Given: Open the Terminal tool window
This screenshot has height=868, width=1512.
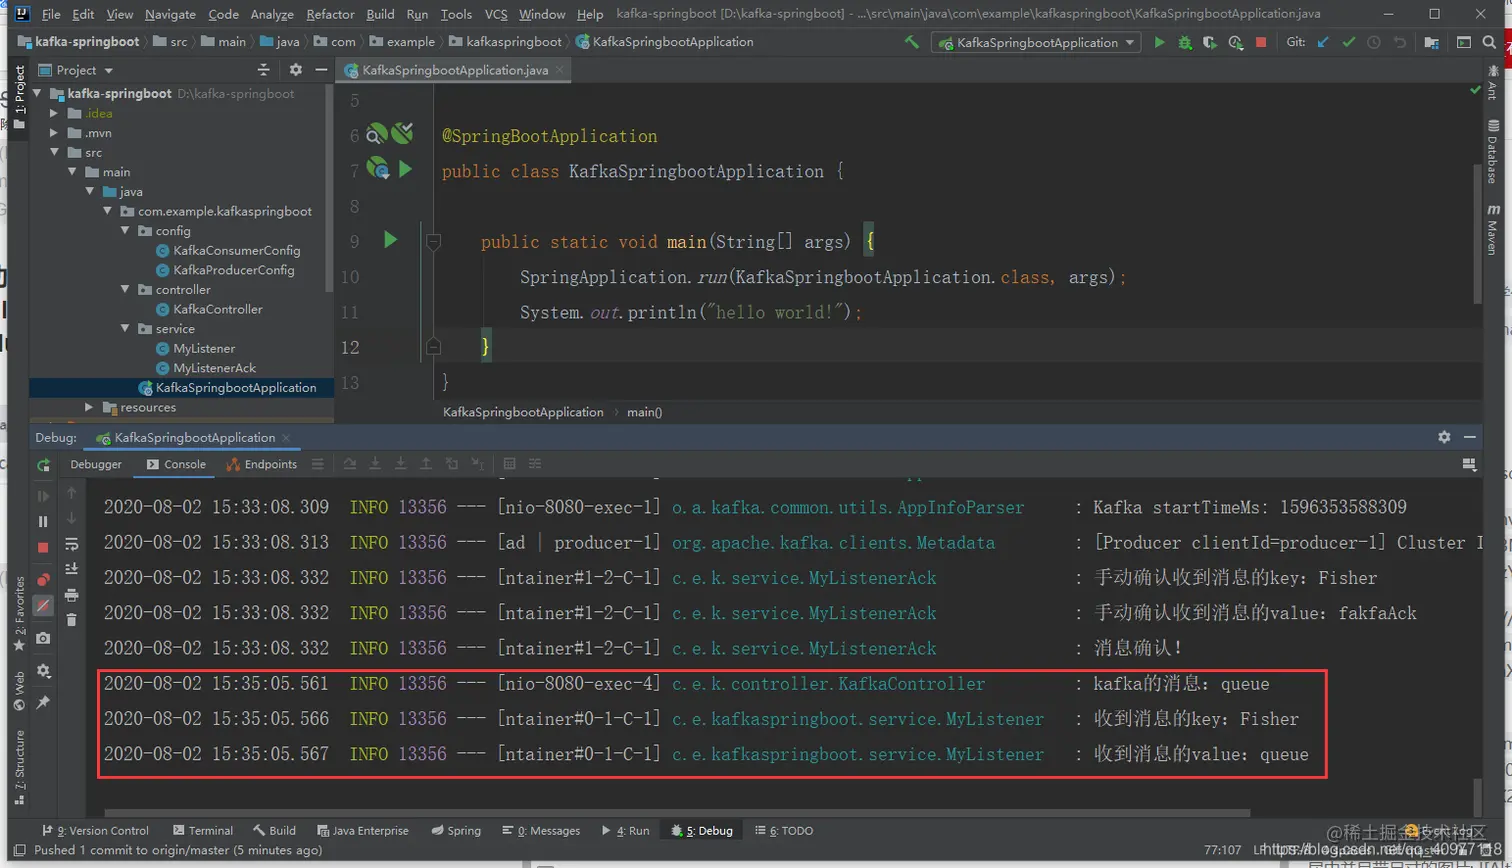Looking at the screenshot, I should pyautogui.click(x=203, y=830).
